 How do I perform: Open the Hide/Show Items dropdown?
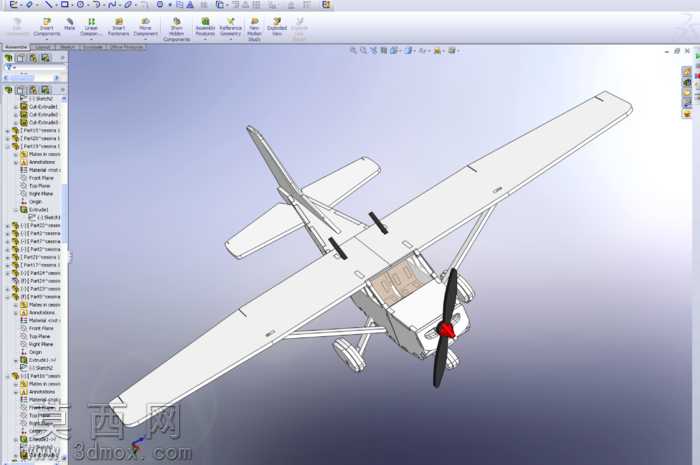(423, 50)
